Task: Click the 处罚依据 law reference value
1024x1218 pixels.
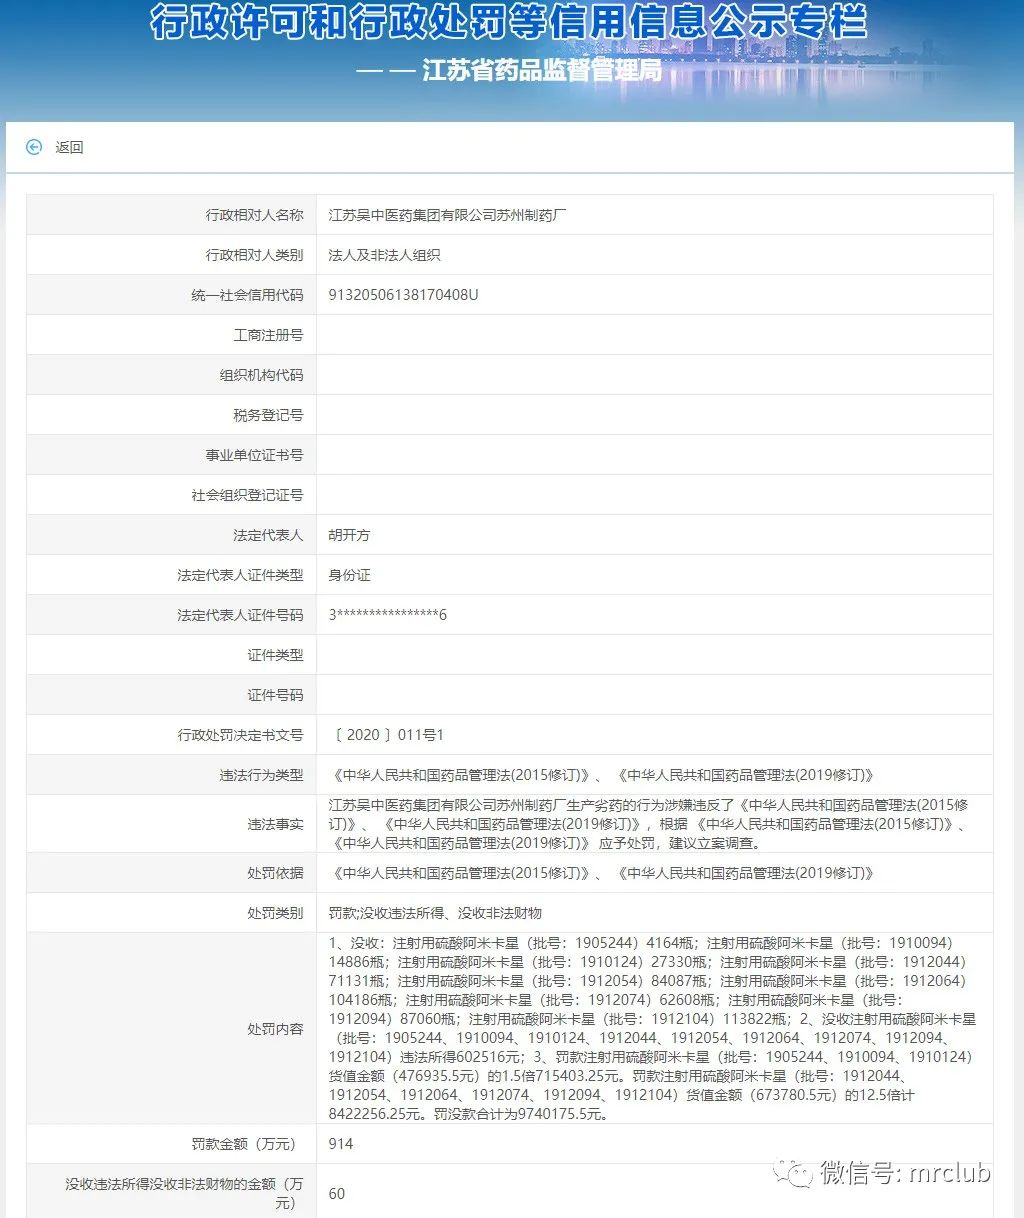Action: pos(601,873)
